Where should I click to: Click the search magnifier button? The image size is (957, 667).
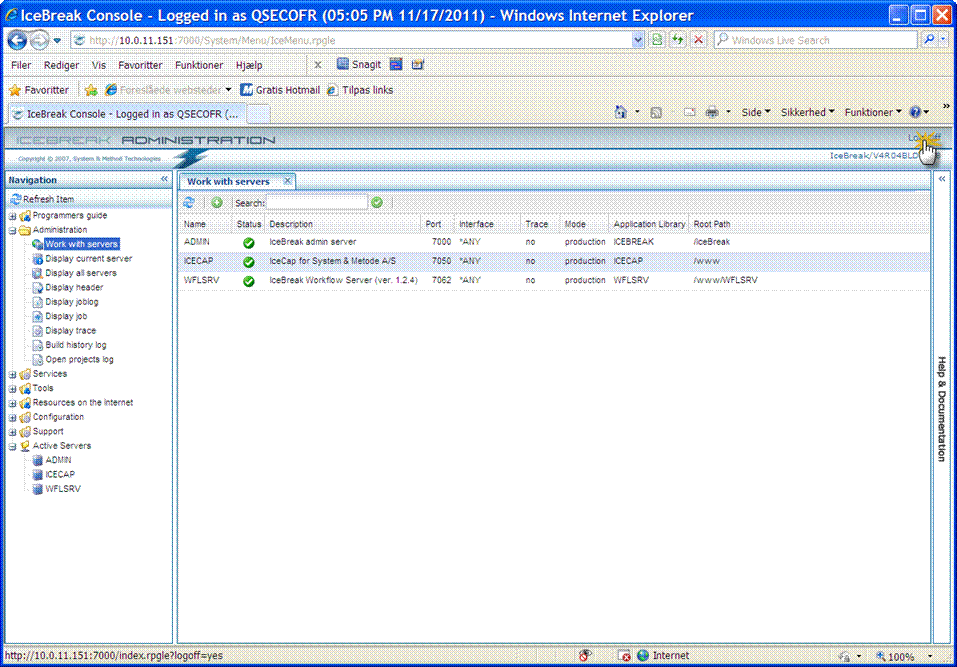click(929, 40)
